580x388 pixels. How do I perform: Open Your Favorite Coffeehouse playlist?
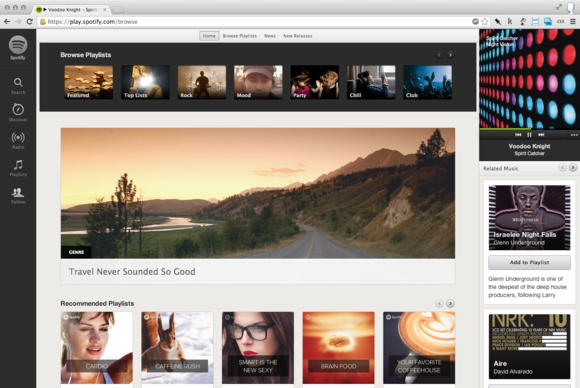pyautogui.click(x=419, y=348)
